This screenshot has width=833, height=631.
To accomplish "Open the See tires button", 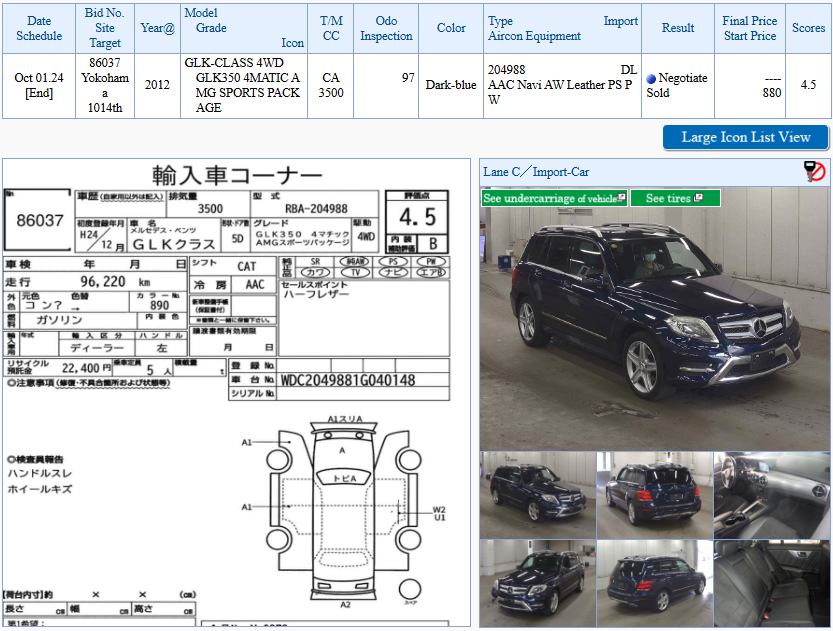I will point(675,198).
